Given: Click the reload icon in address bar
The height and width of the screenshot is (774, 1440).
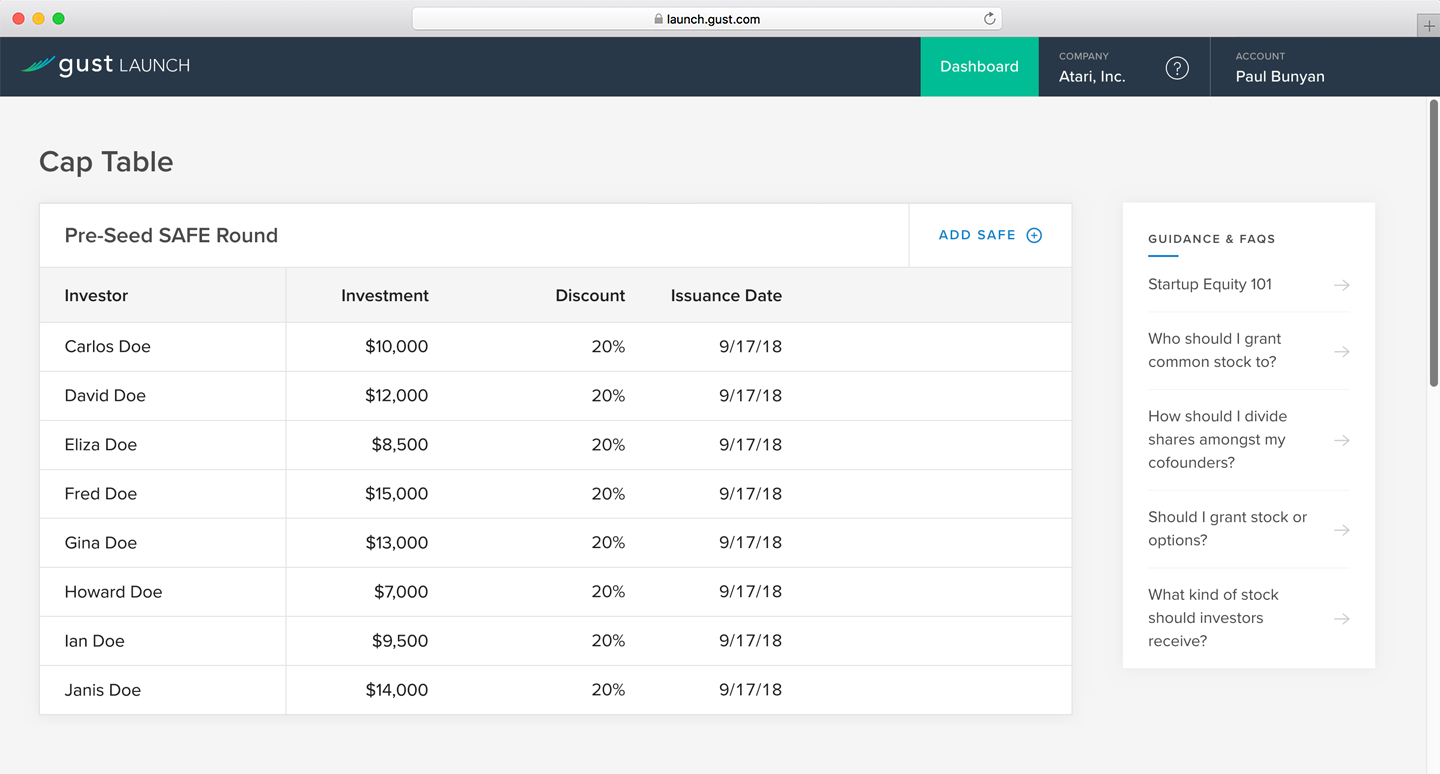Looking at the screenshot, I should pos(989,19).
